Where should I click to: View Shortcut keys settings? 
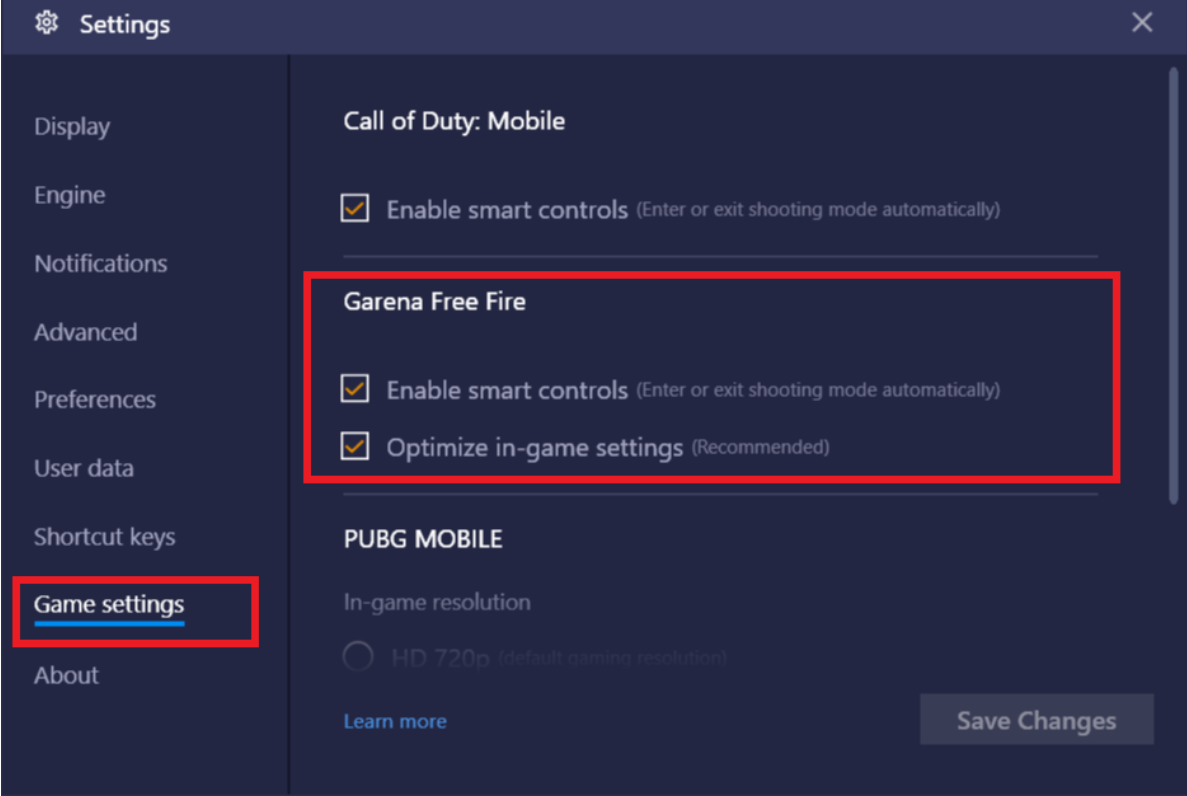coord(104,537)
